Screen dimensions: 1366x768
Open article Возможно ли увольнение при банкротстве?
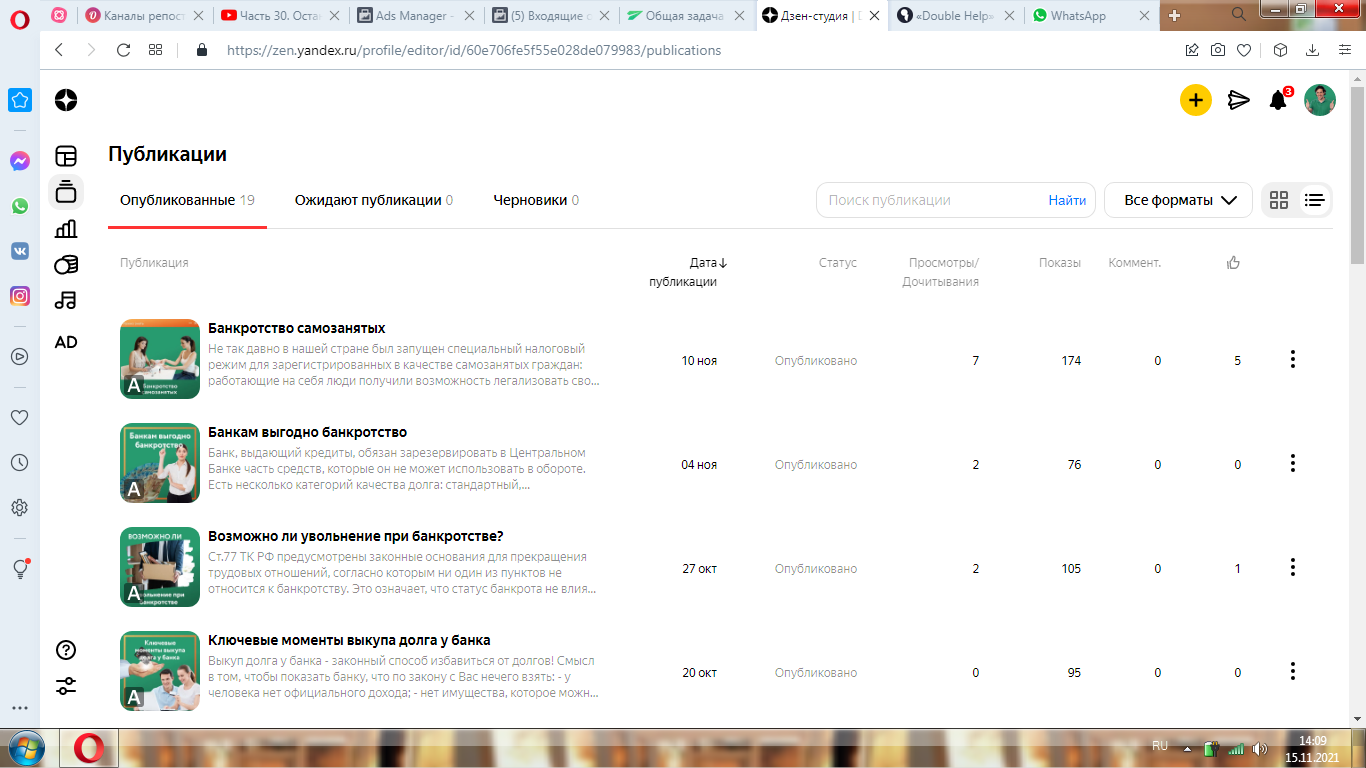click(x=355, y=536)
